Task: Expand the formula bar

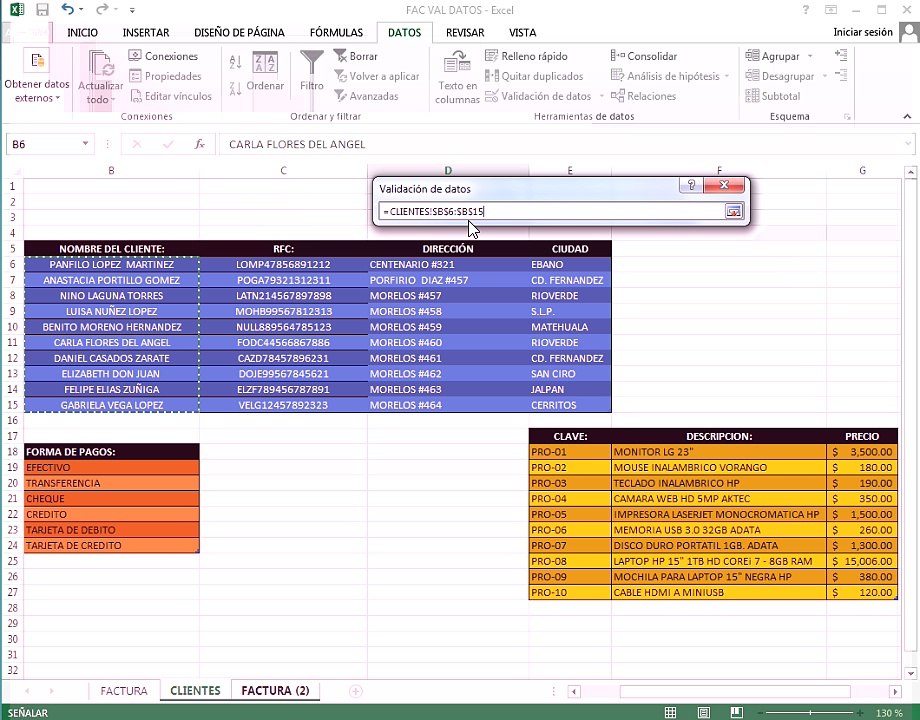Action: click(908, 144)
